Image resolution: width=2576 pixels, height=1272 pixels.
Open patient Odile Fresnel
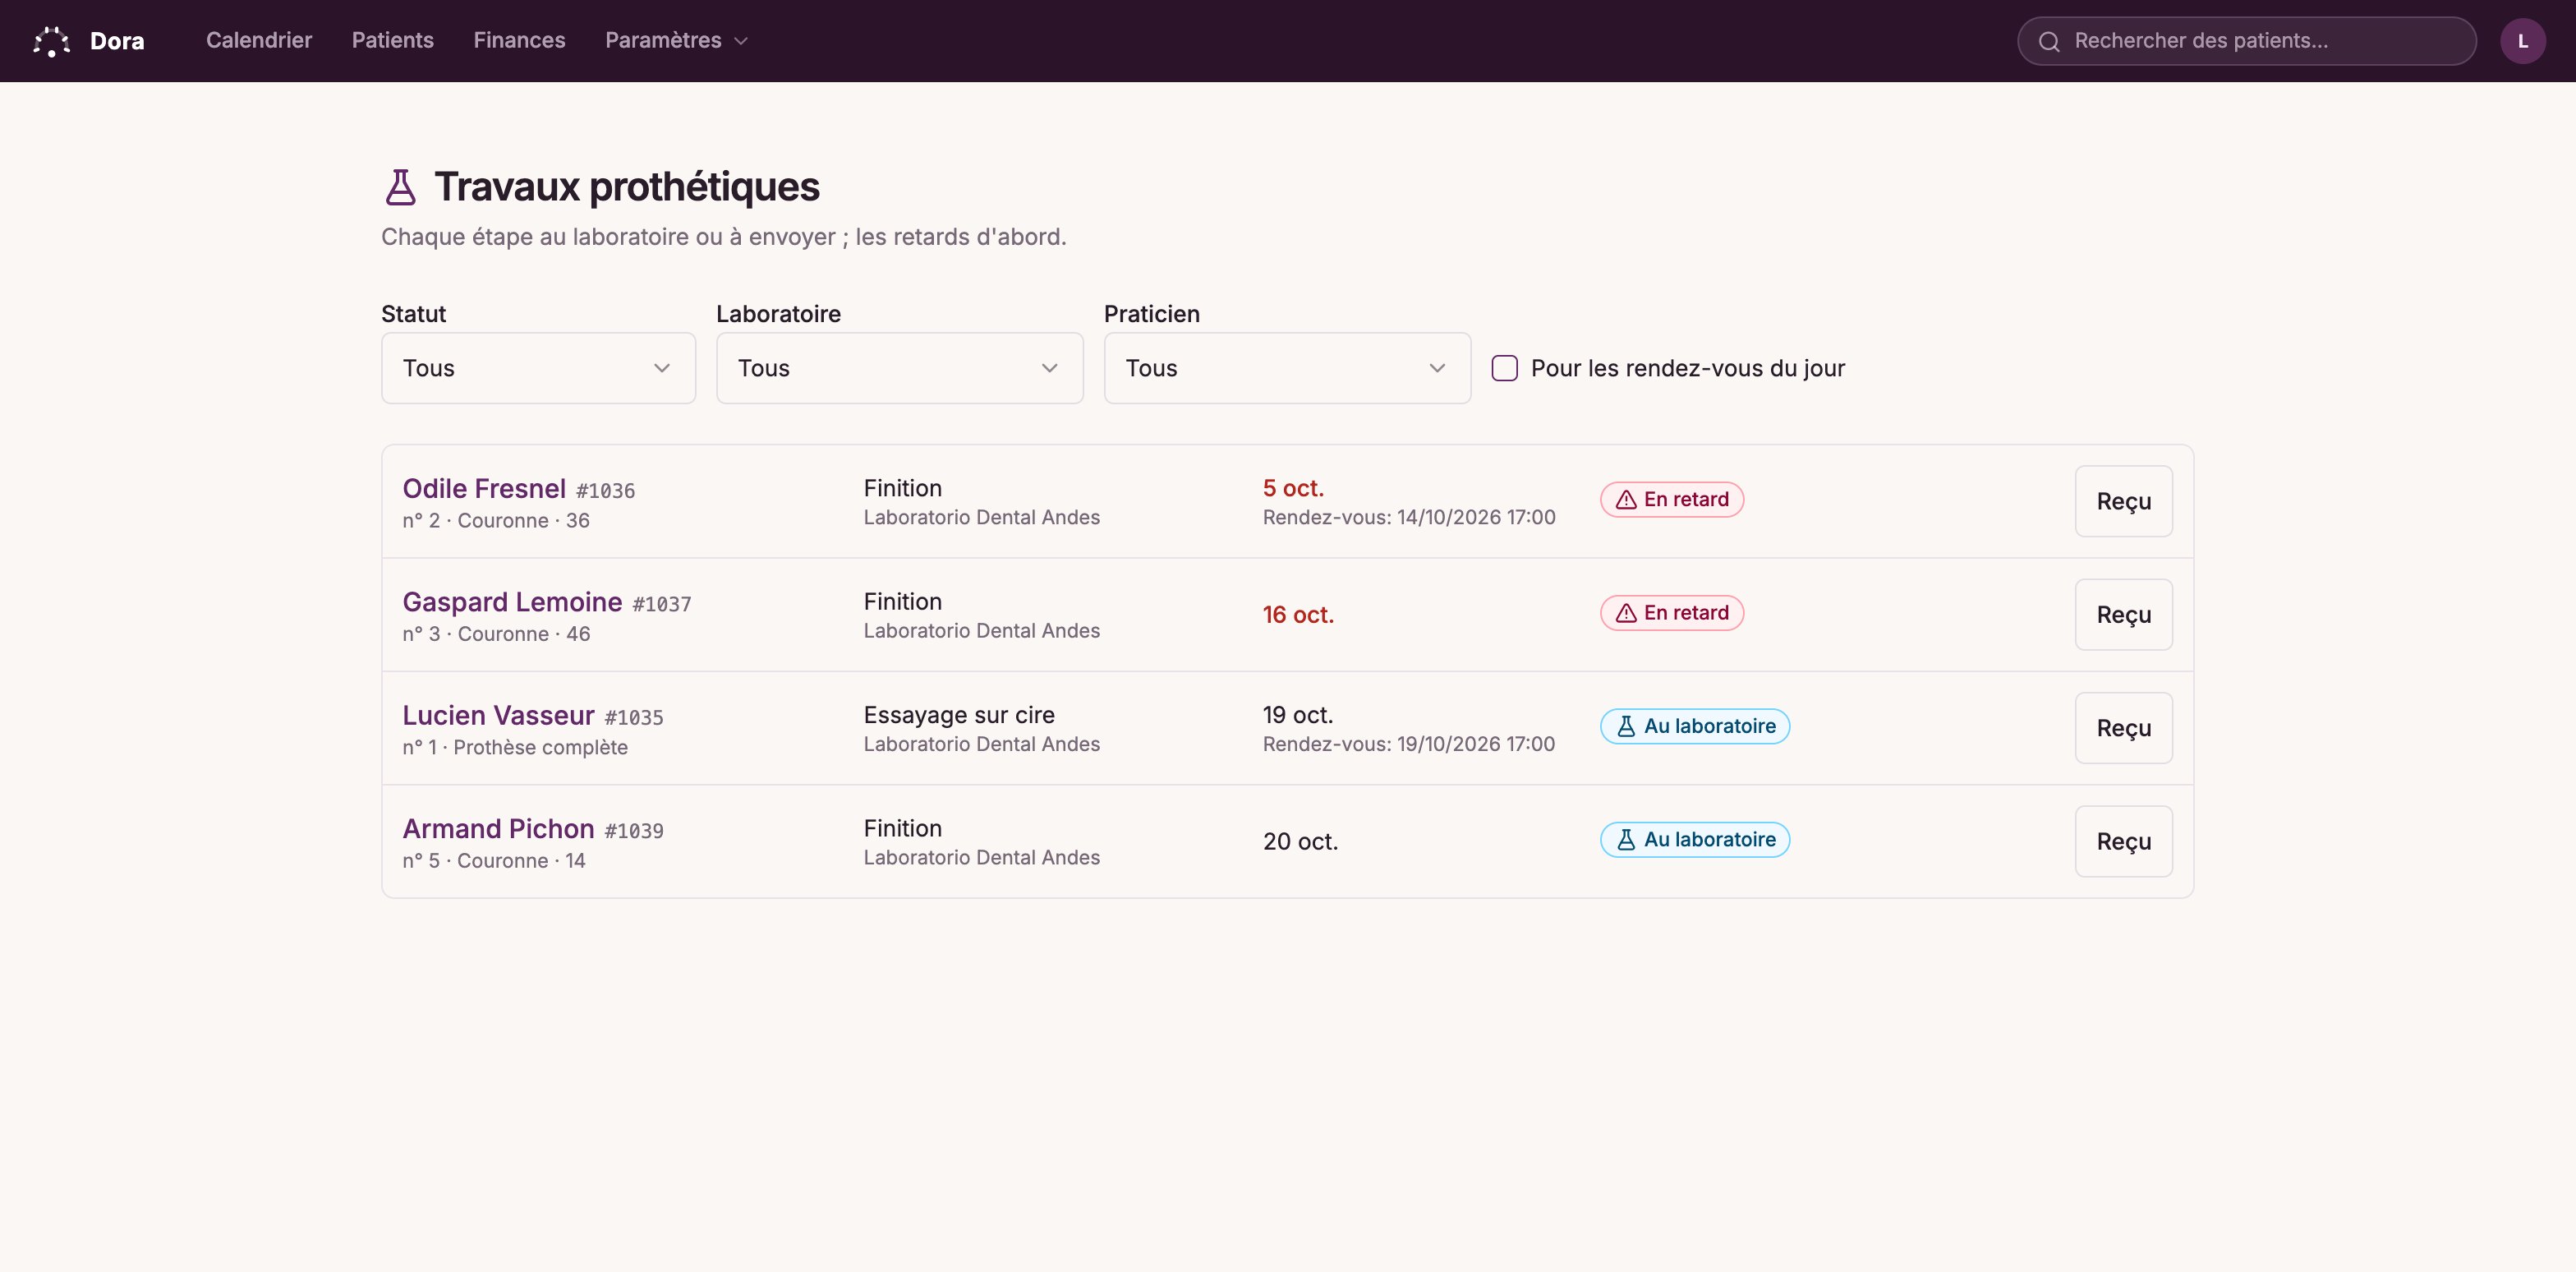pos(484,488)
